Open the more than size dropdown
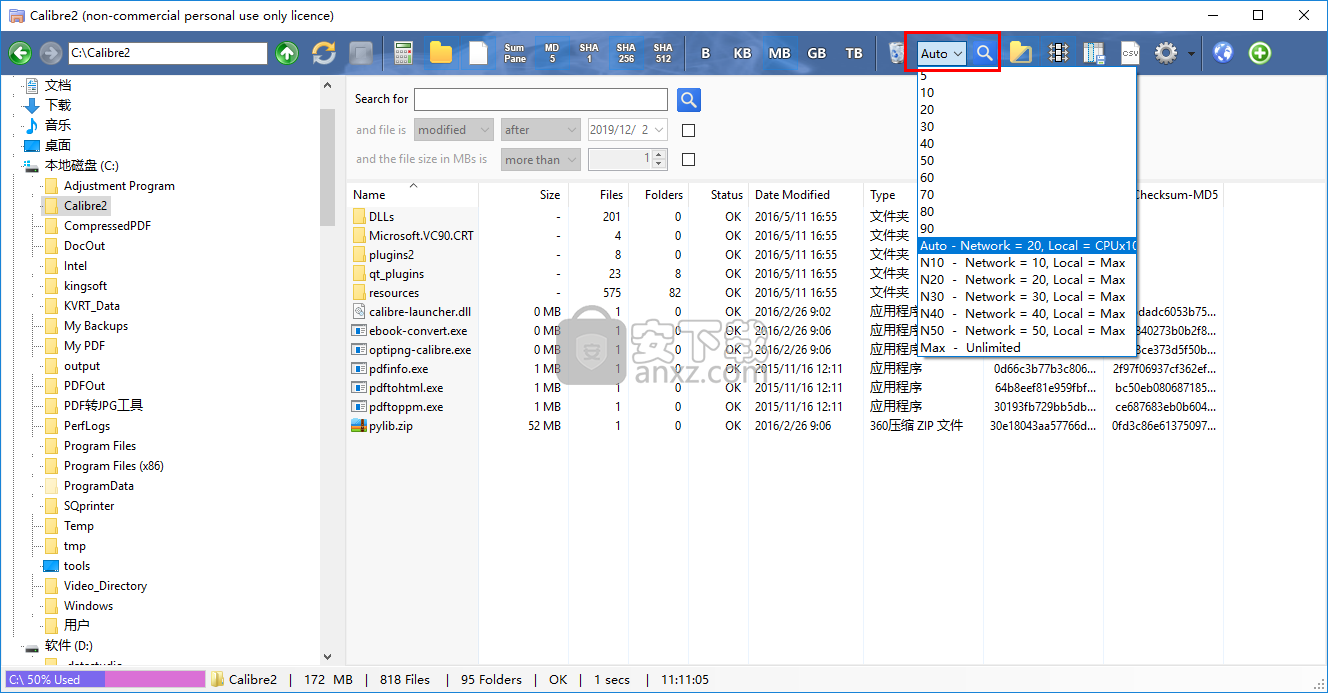Image resolution: width=1328 pixels, height=693 pixels. tap(541, 159)
